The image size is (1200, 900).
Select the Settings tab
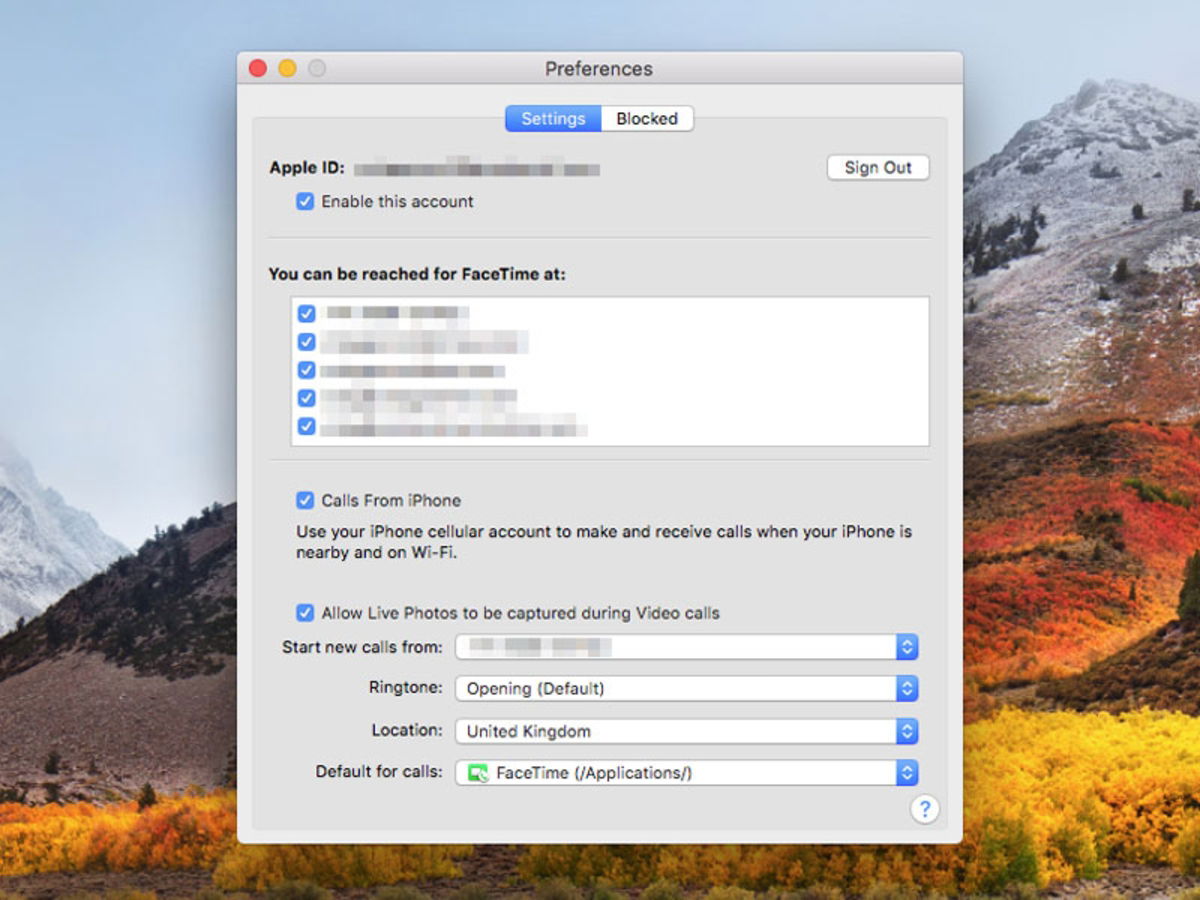click(x=553, y=118)
